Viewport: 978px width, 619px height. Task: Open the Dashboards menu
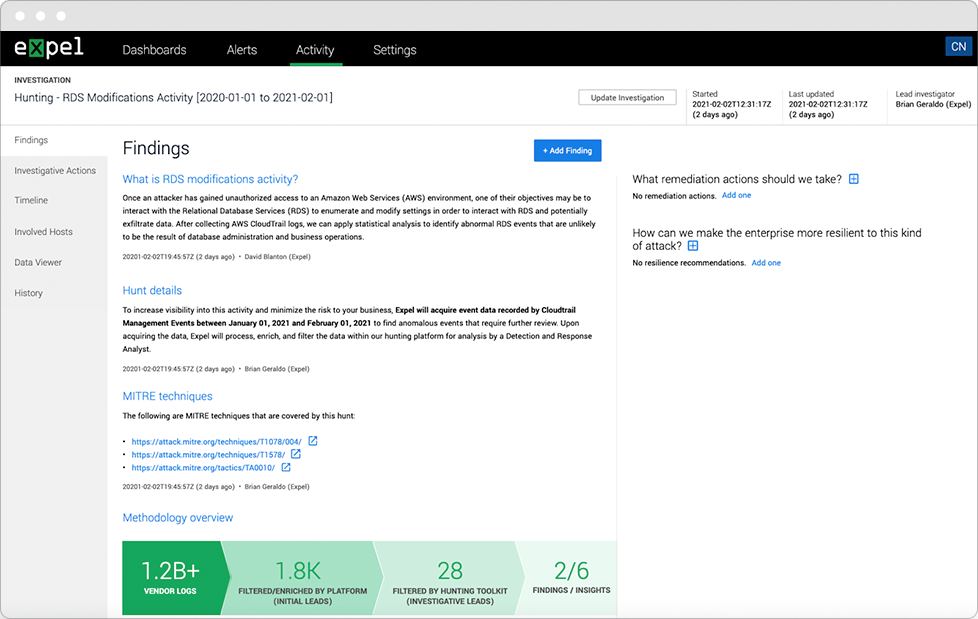pos(154,50)
